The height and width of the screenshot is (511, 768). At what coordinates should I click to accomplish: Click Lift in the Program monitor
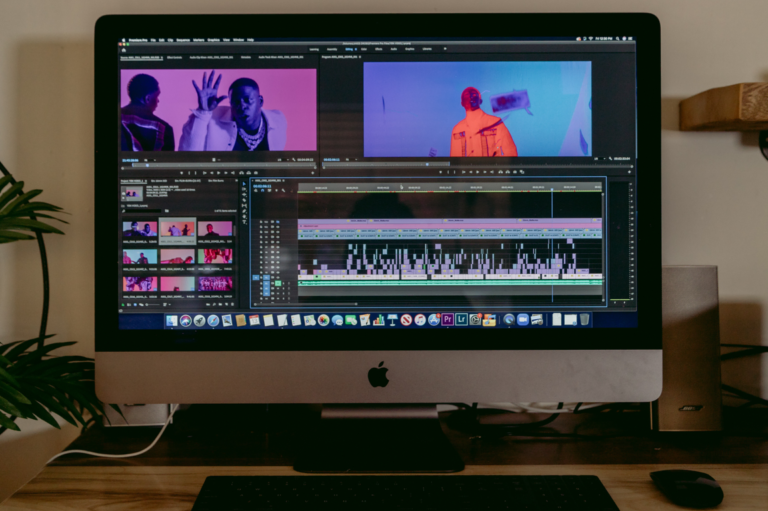pos(501,172)
